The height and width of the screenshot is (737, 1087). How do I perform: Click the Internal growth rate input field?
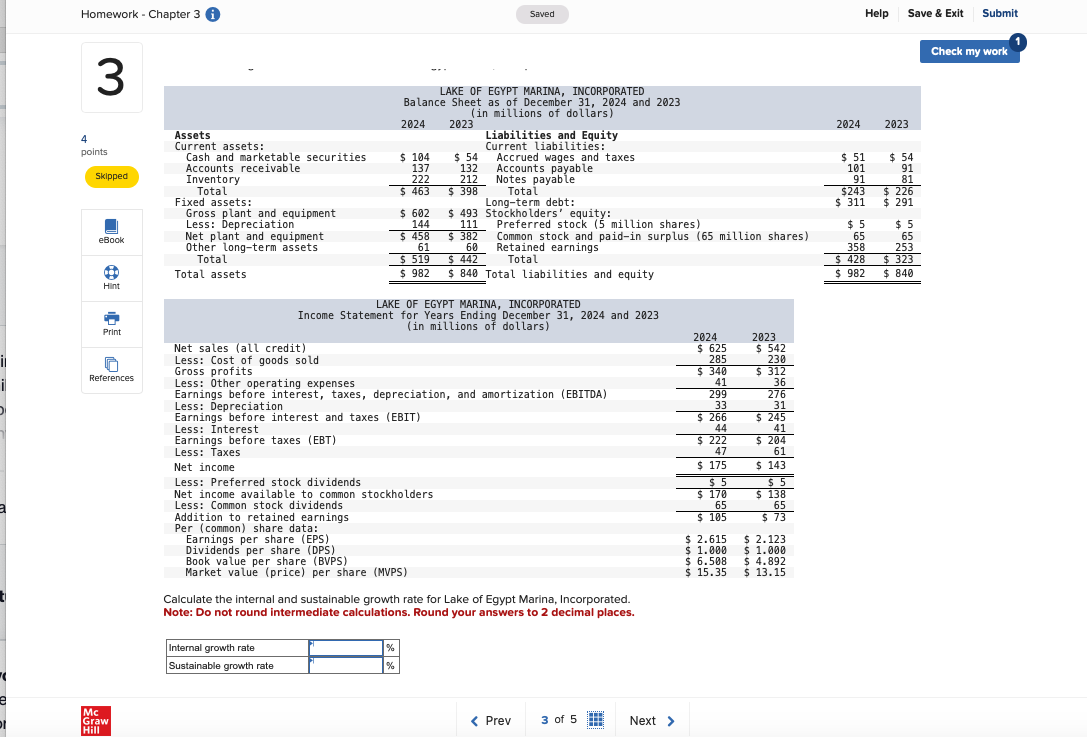345,647
